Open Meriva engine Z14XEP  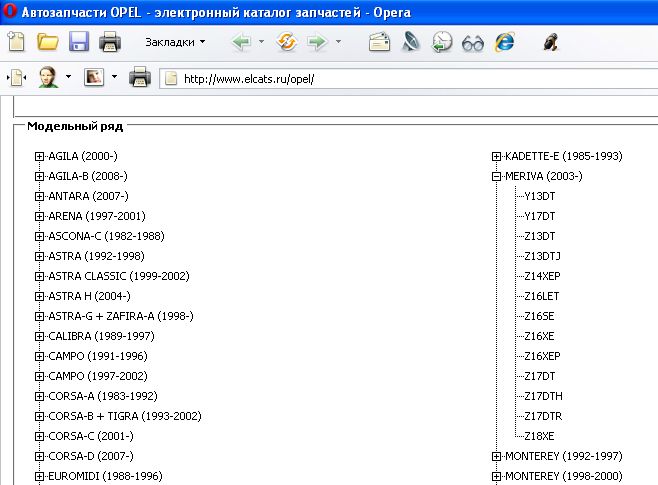tap(542, 276)
